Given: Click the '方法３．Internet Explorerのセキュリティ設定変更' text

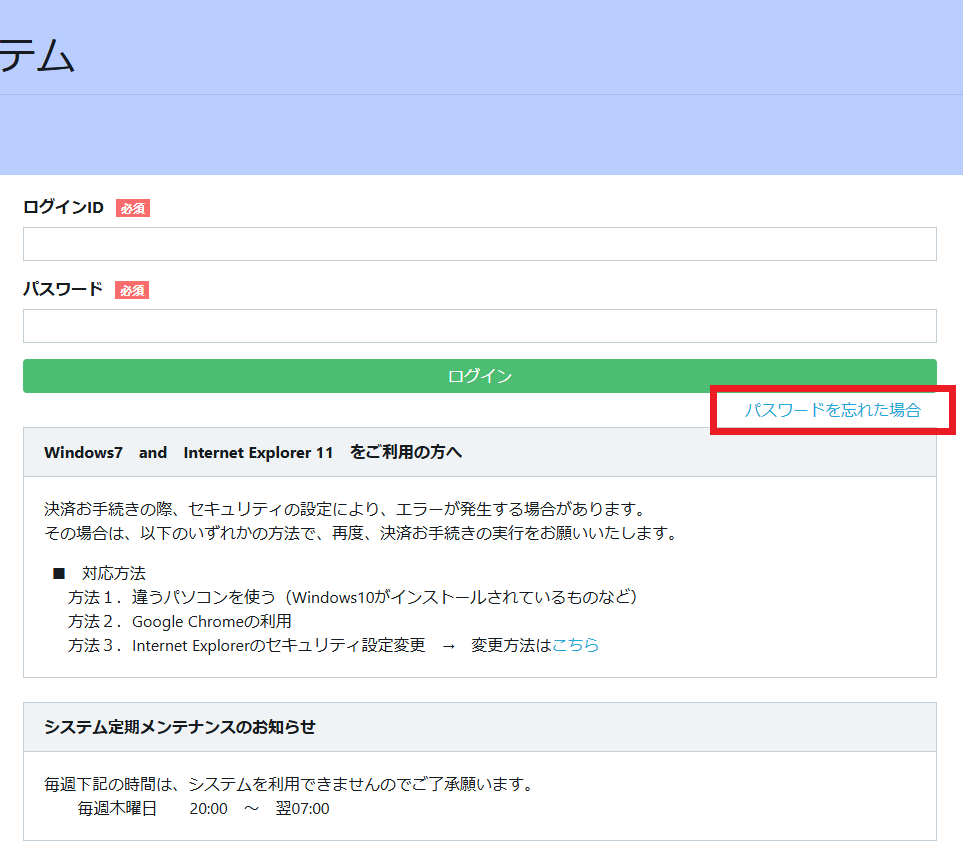Looking at the screenshot, I should tap(246, 645).
